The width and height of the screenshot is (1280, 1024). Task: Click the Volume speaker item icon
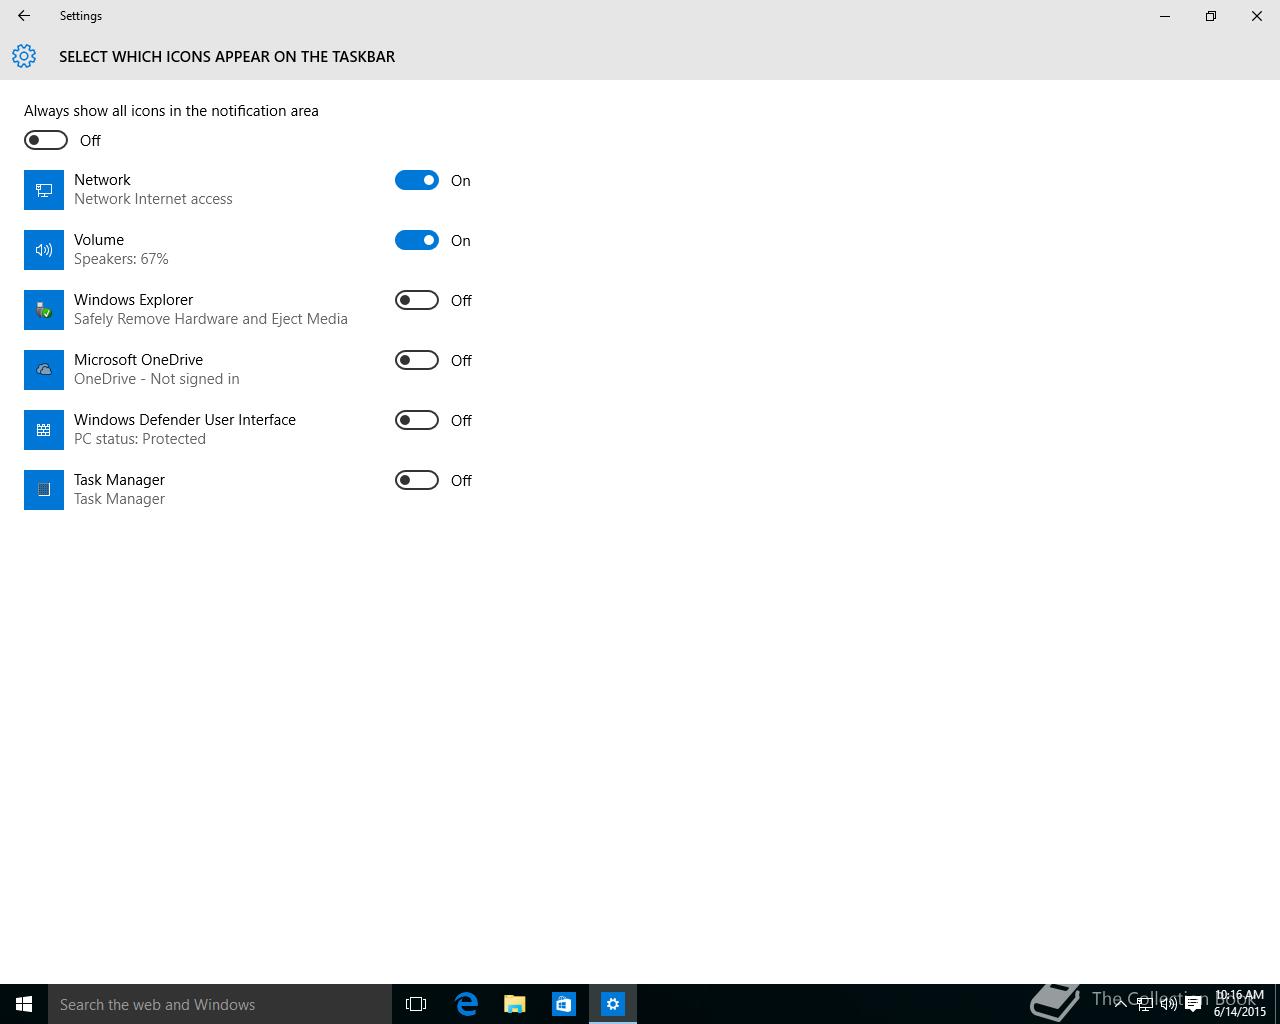(44, 250)
